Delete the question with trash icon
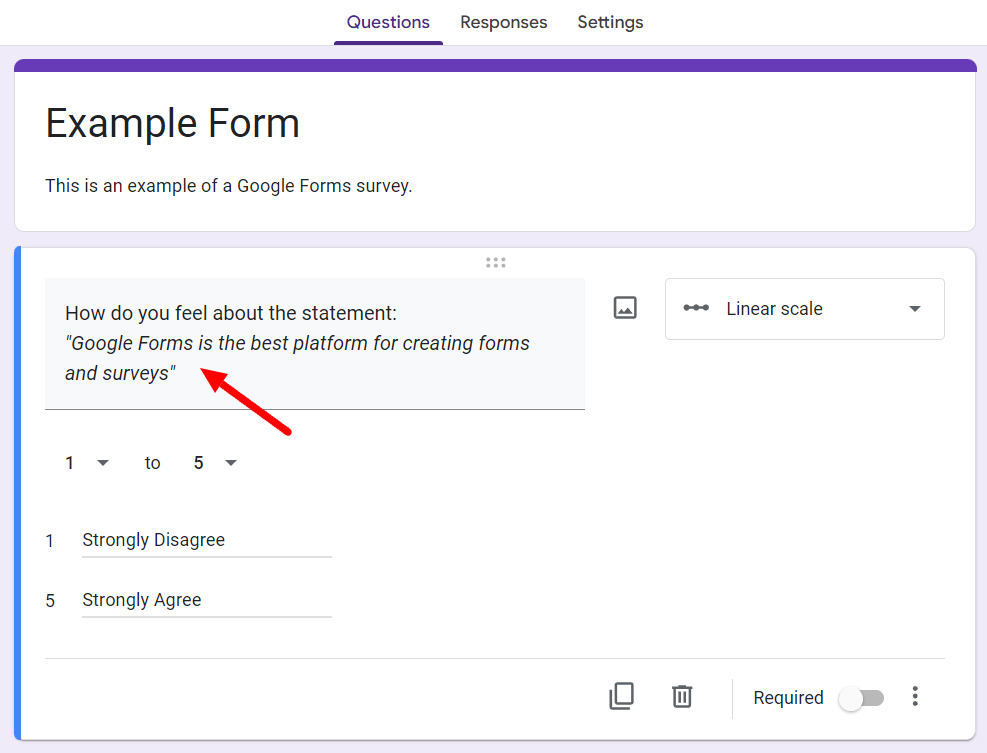Image resolution: width=987 pixels, height=753 pixels. tap(682, 696)
